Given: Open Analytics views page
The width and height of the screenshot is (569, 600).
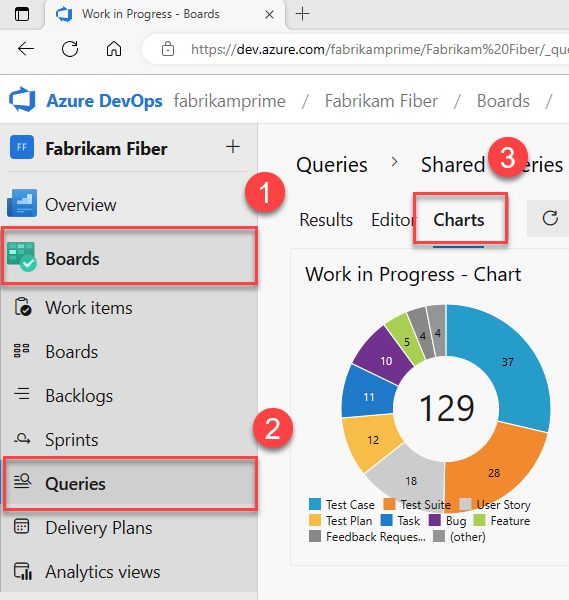Looking at the screenshot, I should (x=129, y=572).
